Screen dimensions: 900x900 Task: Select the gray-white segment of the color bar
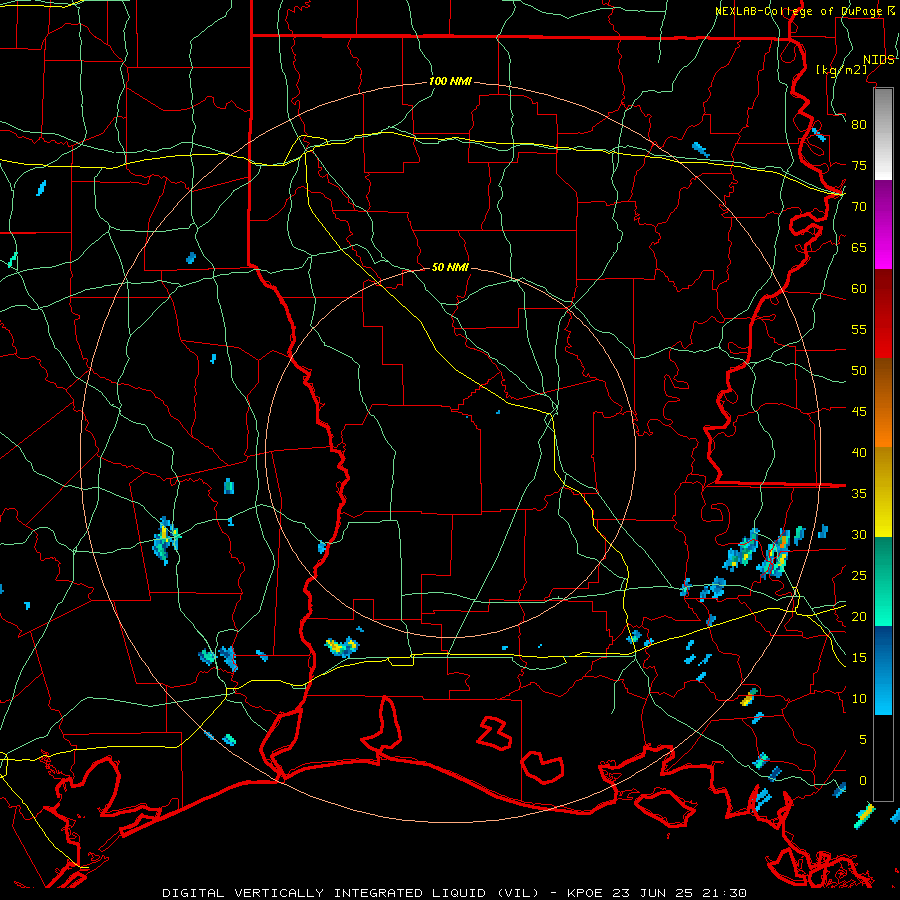[883, 134]
